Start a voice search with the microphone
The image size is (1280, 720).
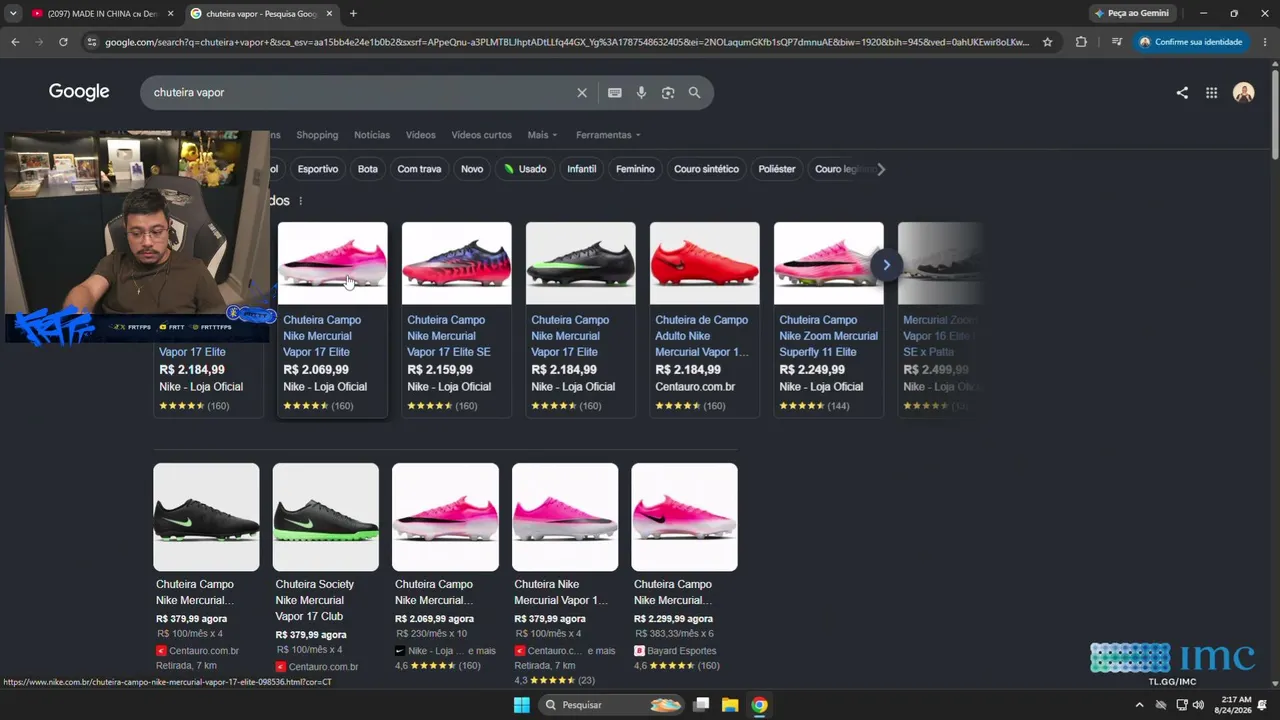click(642, 93)
